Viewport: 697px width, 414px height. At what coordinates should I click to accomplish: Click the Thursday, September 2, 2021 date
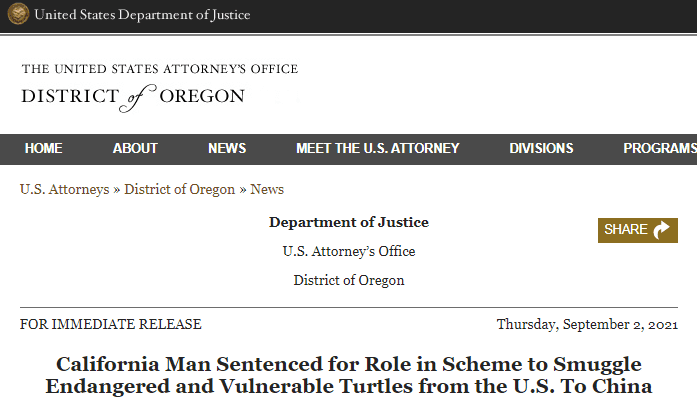tap(587, 325)
